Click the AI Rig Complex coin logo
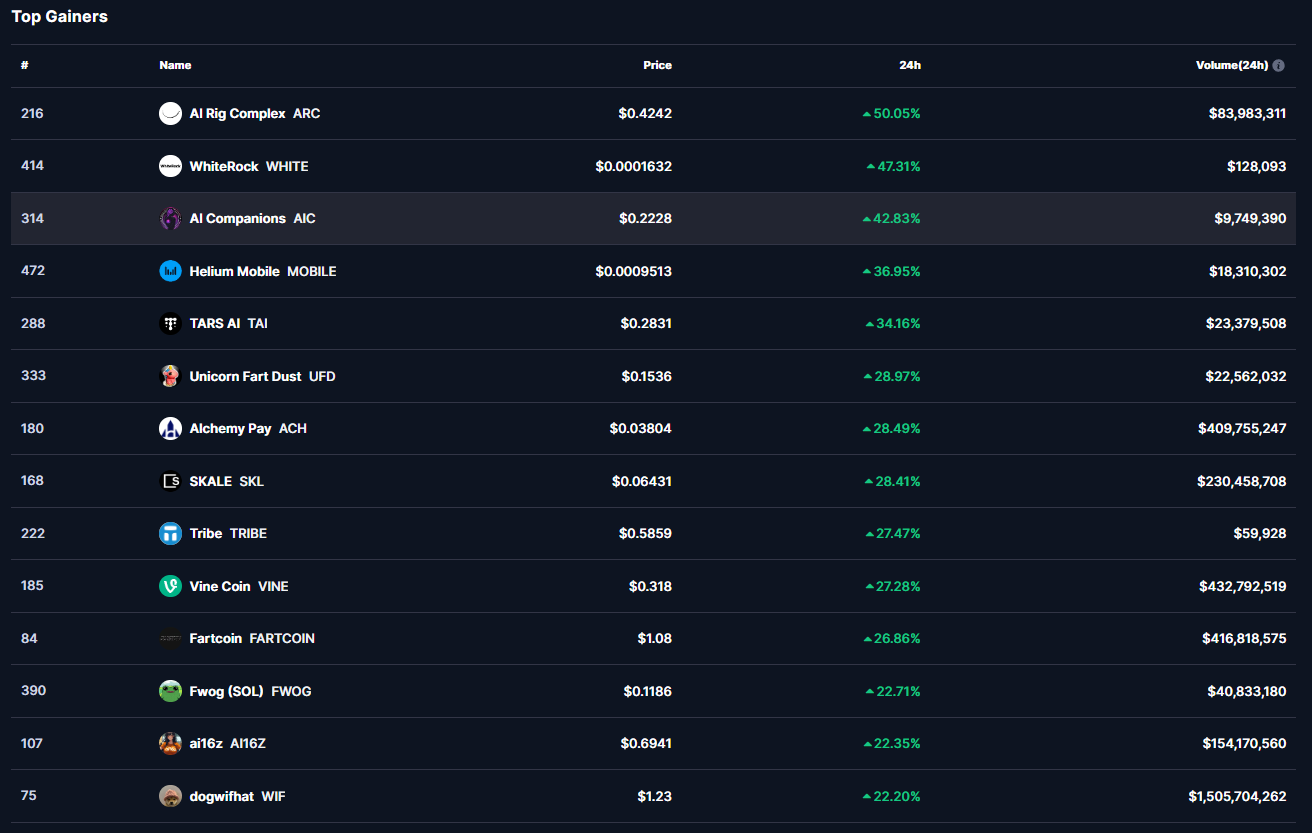 pos(170,113)
